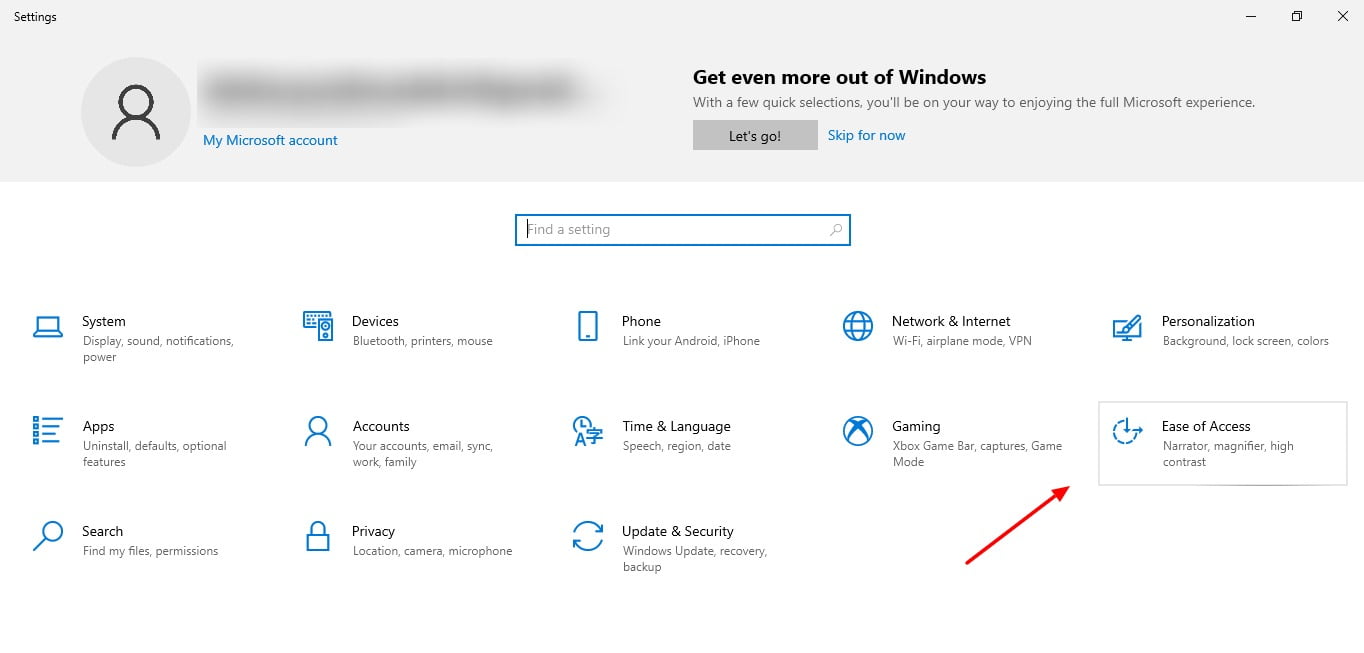
Task: Click the user profile avatar picture
Action: (135, 112)
